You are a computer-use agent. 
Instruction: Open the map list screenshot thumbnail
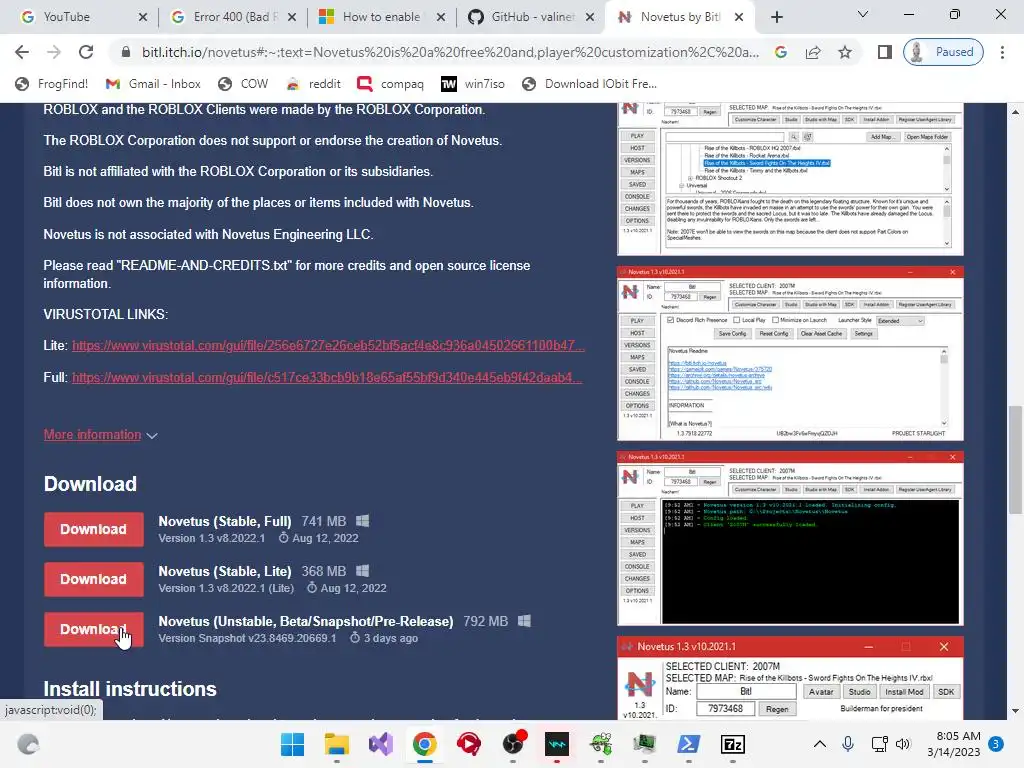point(790,178)
